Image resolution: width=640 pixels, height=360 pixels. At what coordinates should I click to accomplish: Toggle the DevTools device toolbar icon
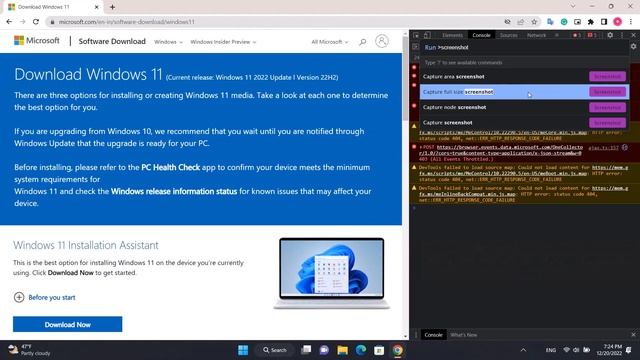[x=427, y=35]
